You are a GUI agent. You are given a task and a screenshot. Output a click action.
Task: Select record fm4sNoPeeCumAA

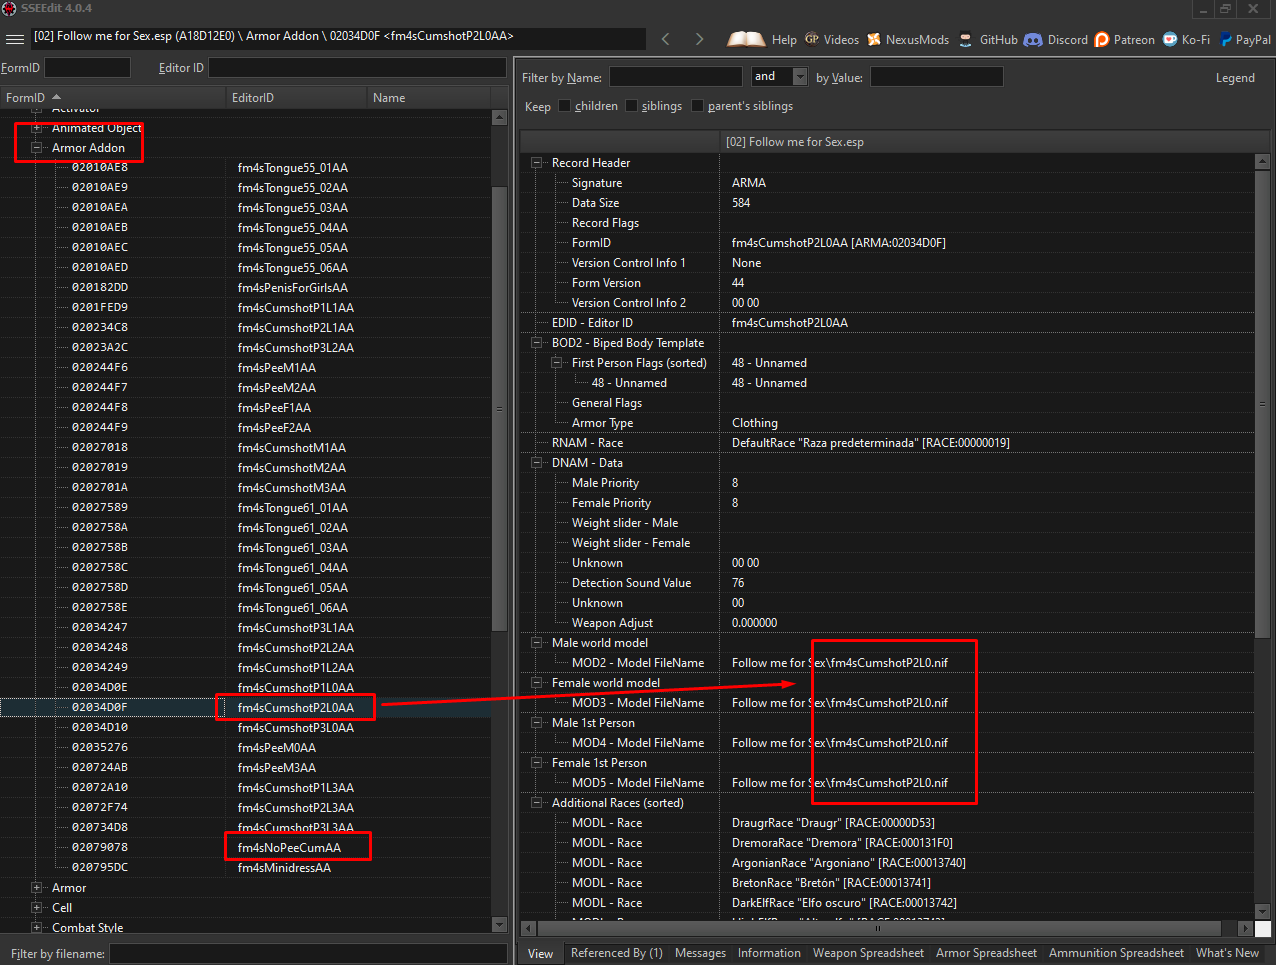pyautogui.click(x=289, y=848)
